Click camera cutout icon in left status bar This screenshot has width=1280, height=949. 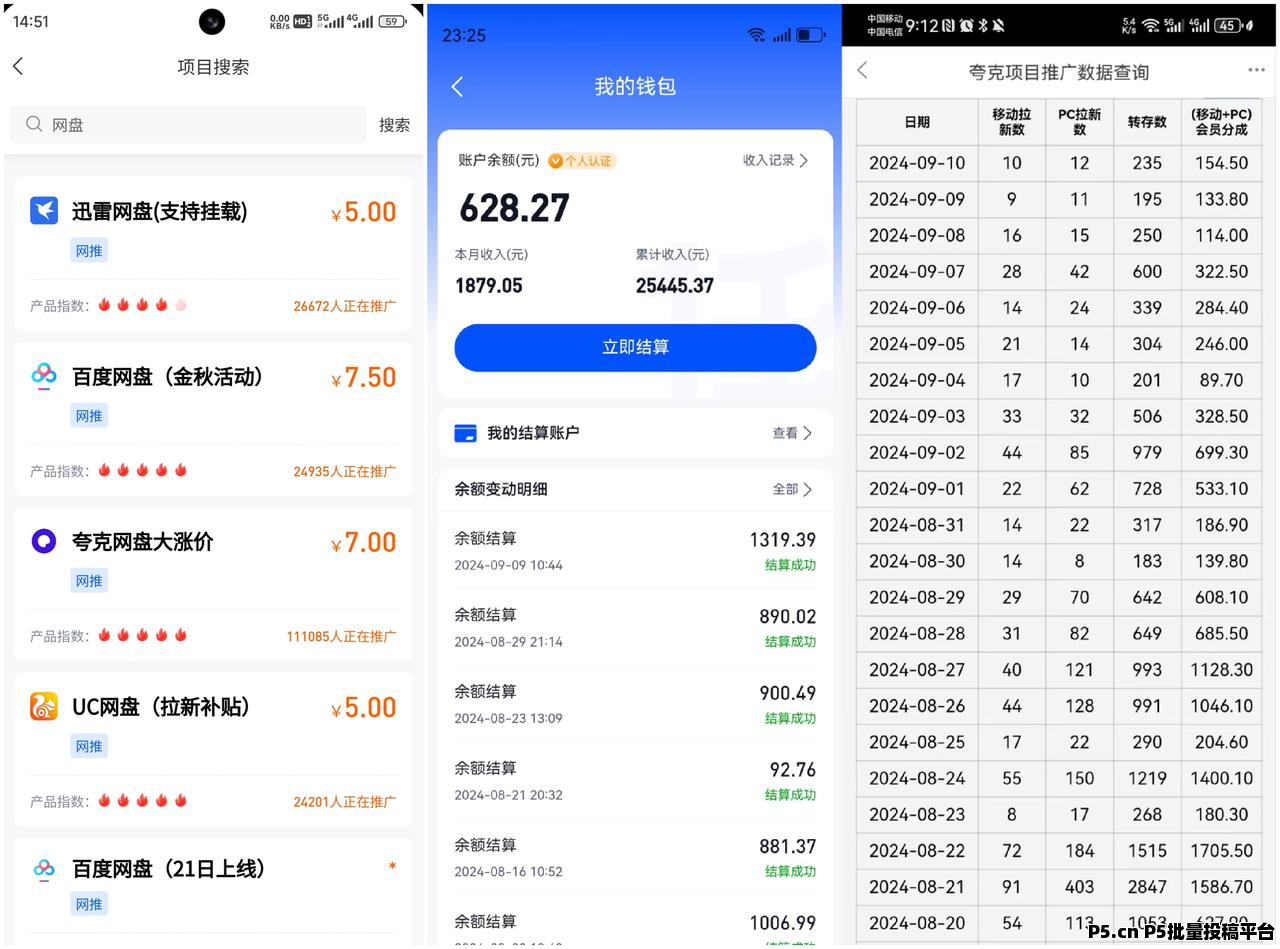pos(212,21)
